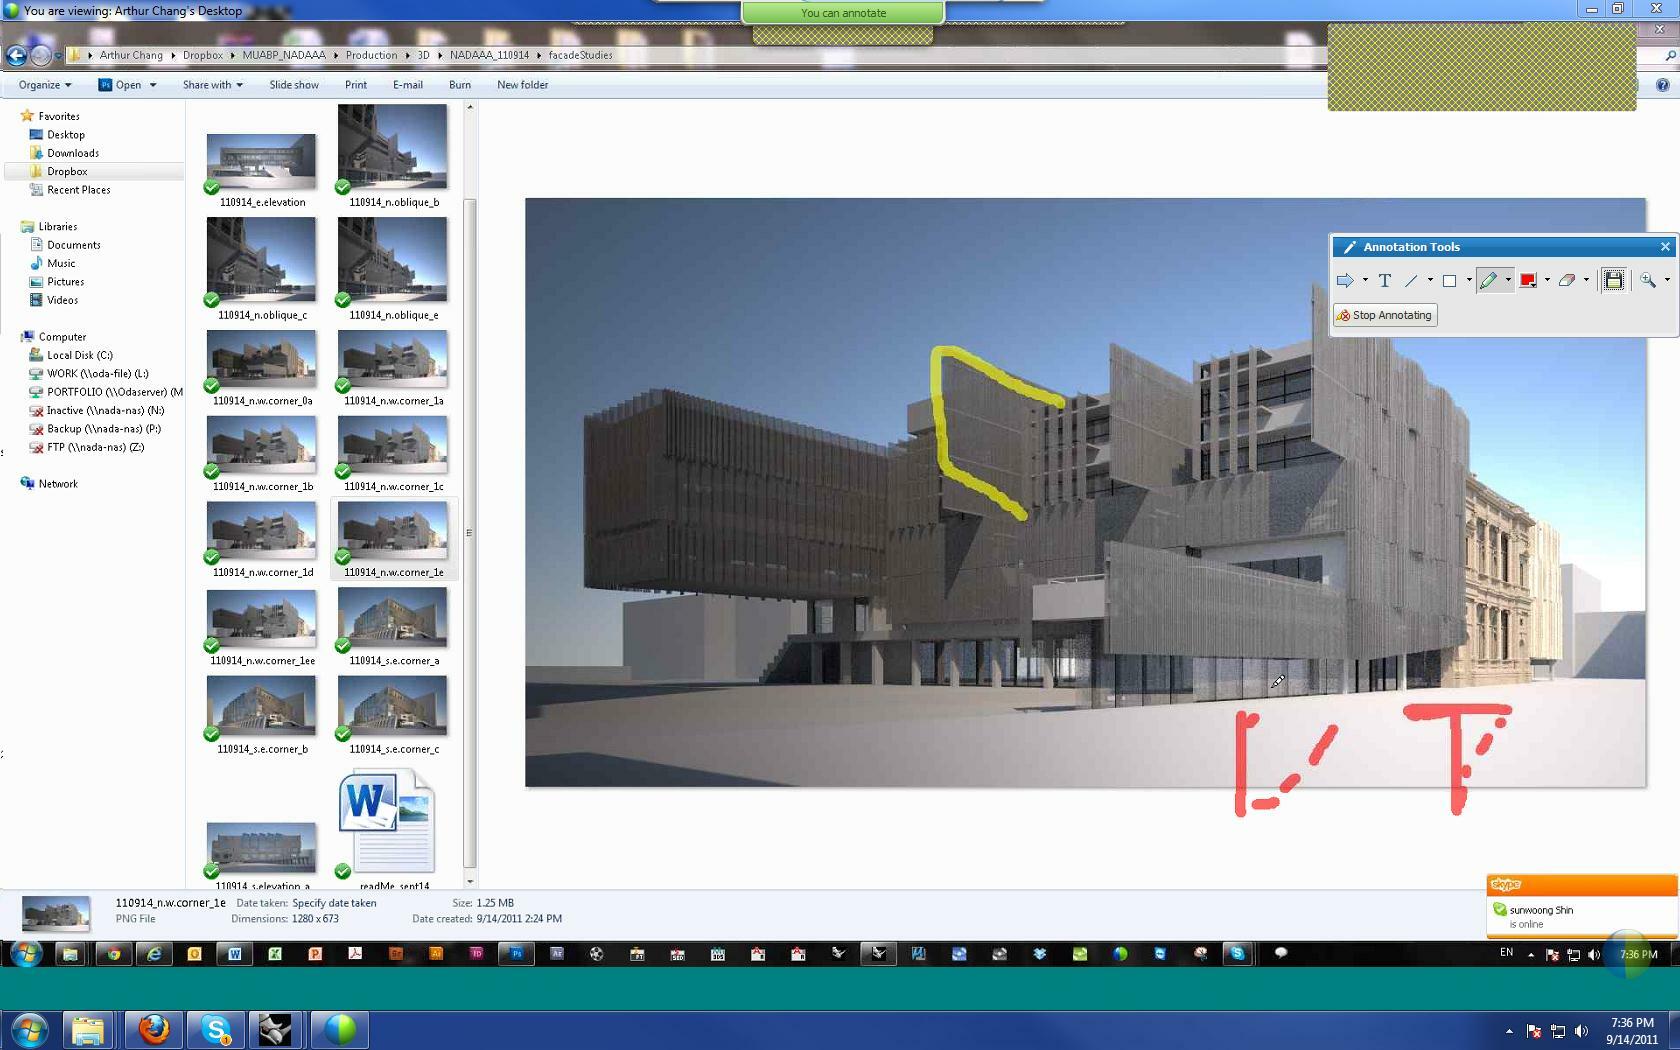
Task: Click the local volume speaker tray icon
Action: tap(1581, 1031)
